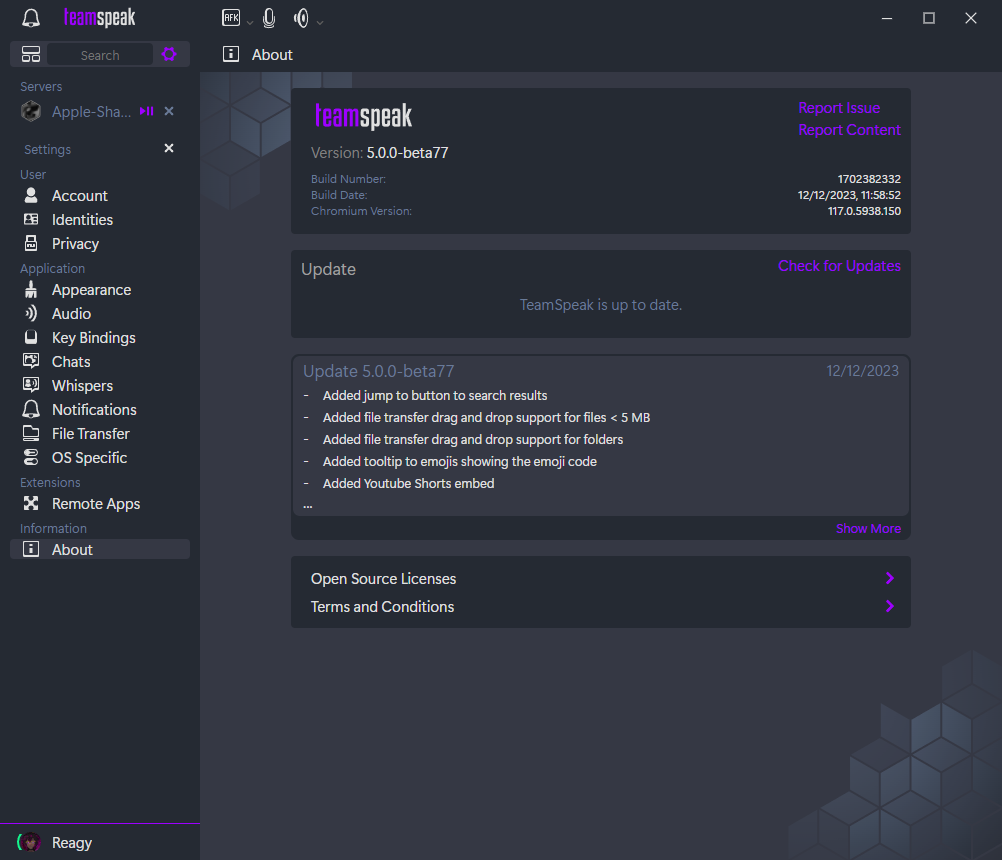Mute the speaker output icon

(301, 18)
